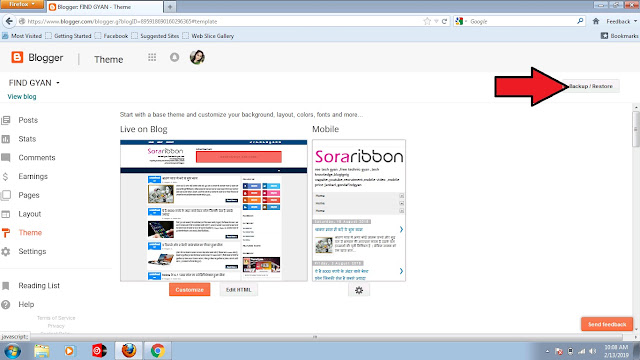Screen dimensions: 640x360
Task: Open Windows Media Player taskbar icon
Action: point(69,351)
